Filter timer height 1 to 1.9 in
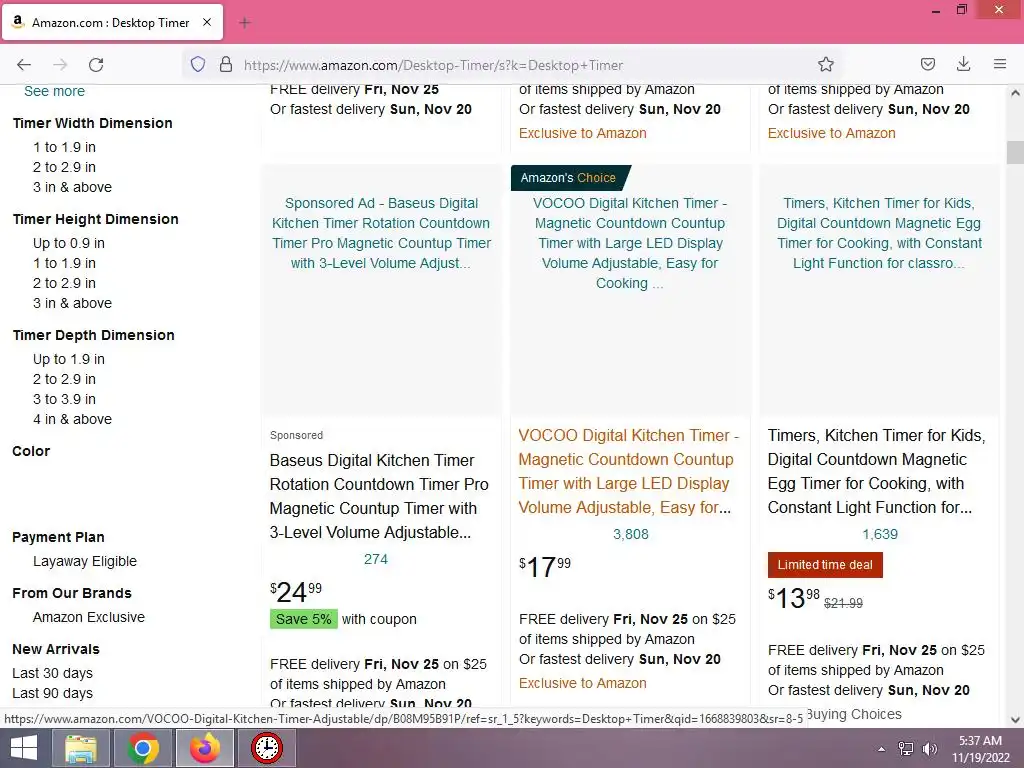This screenshot has width=1024, height=768. (x=64, y=263)
